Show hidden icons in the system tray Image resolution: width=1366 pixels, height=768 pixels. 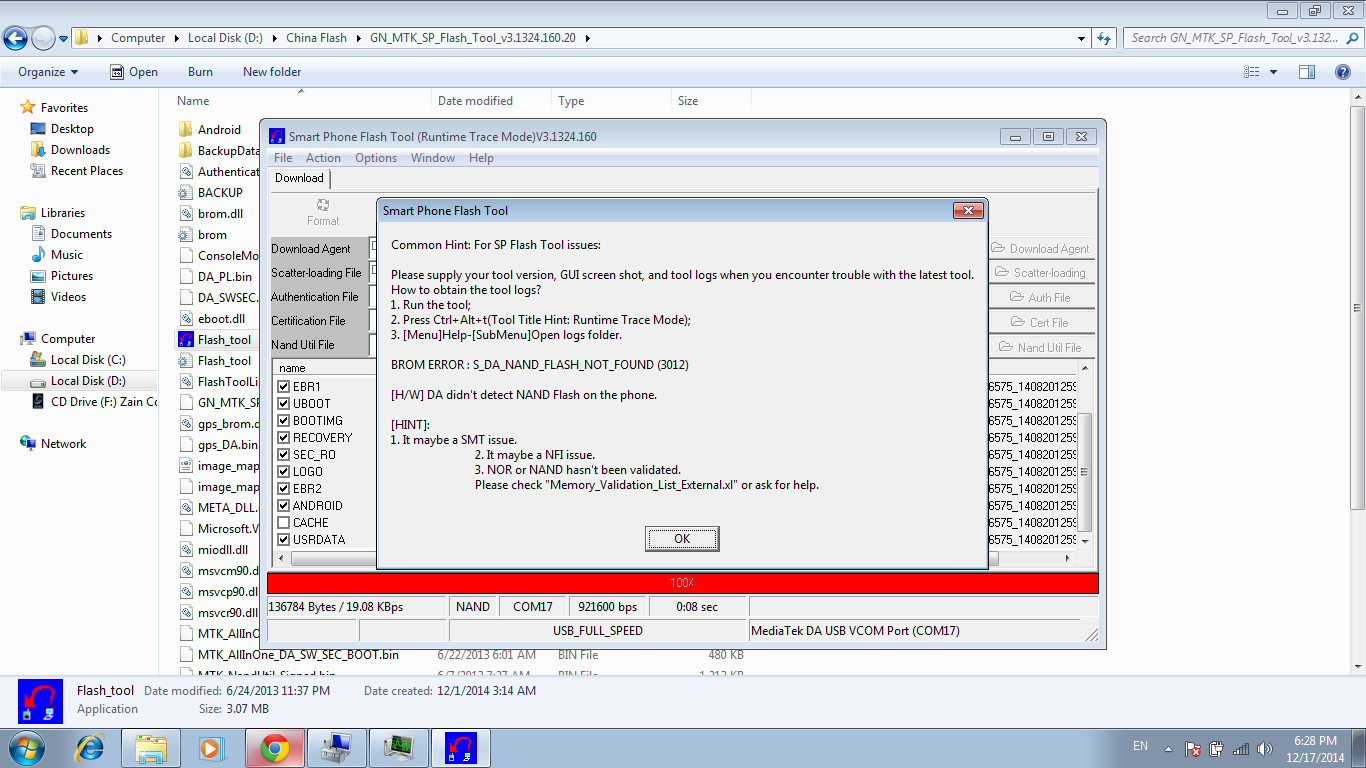pyautogui.click(x=1168, y=748)
